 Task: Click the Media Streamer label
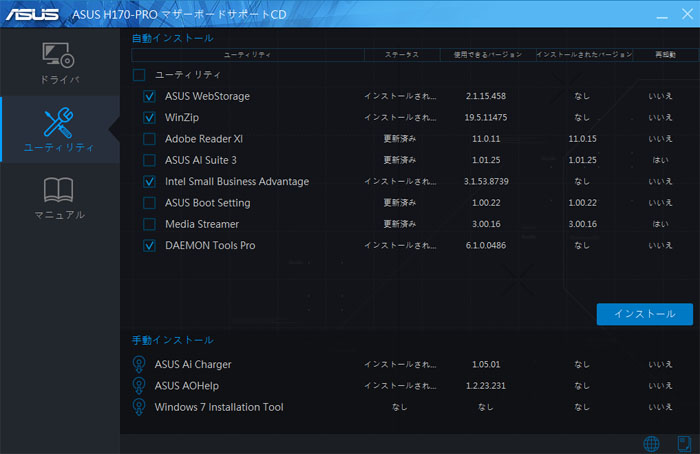pyautogui.click(x=202, y=224)
